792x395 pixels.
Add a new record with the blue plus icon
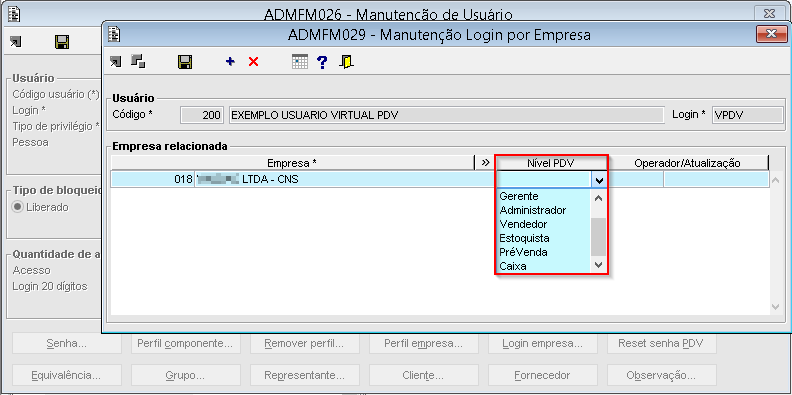tap(230, 62)
